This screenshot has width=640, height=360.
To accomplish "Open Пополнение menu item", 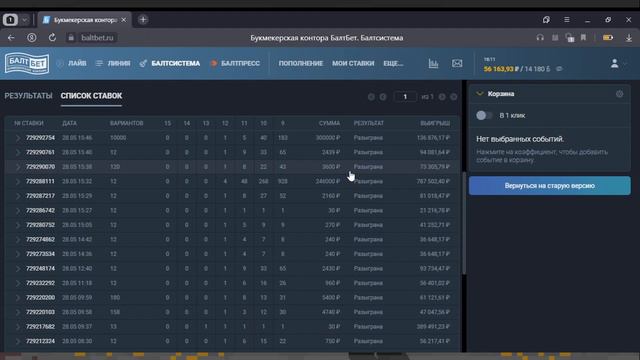I will [301, 63].
